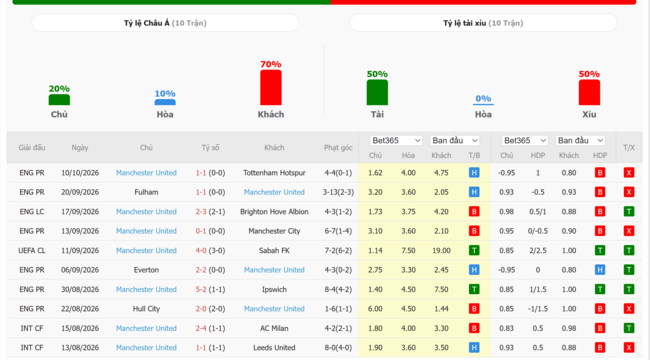Open Manchester United link in Tottenham Hotspur row
Image resolution: width=650 pixels, height=360 pixels.
(x=146, y=173)
